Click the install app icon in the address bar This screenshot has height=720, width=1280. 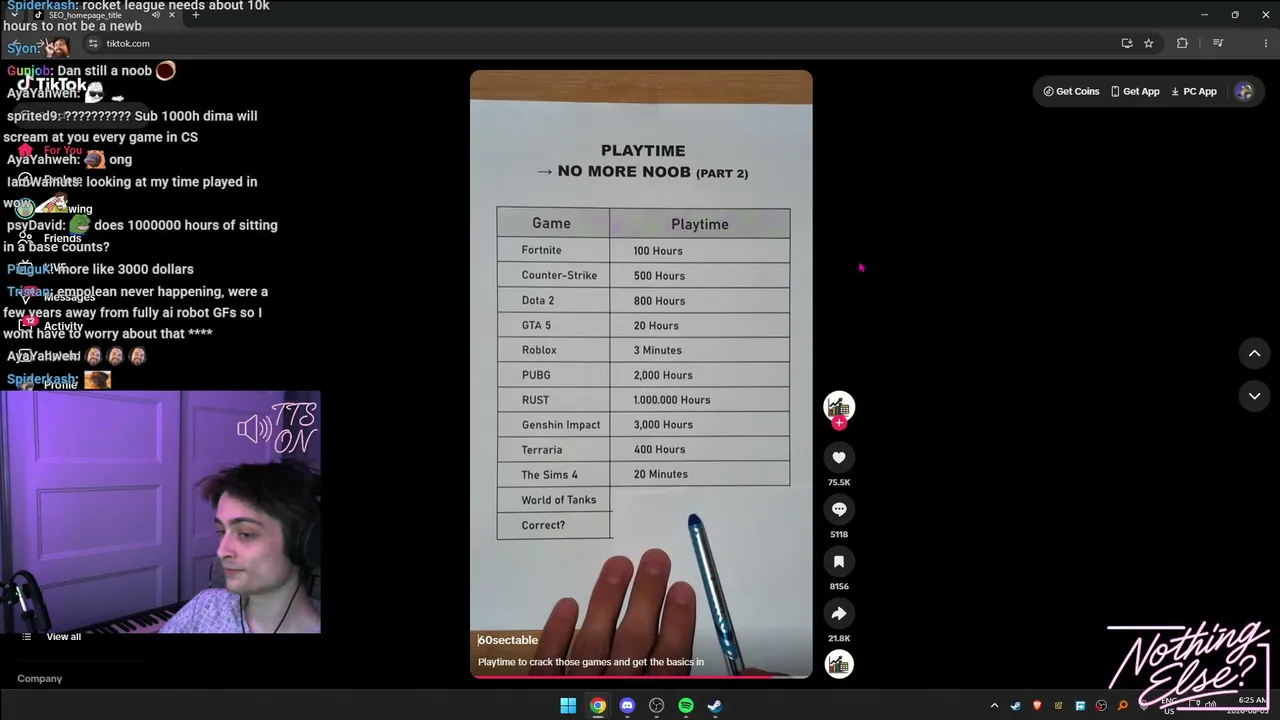point(1127,43)
